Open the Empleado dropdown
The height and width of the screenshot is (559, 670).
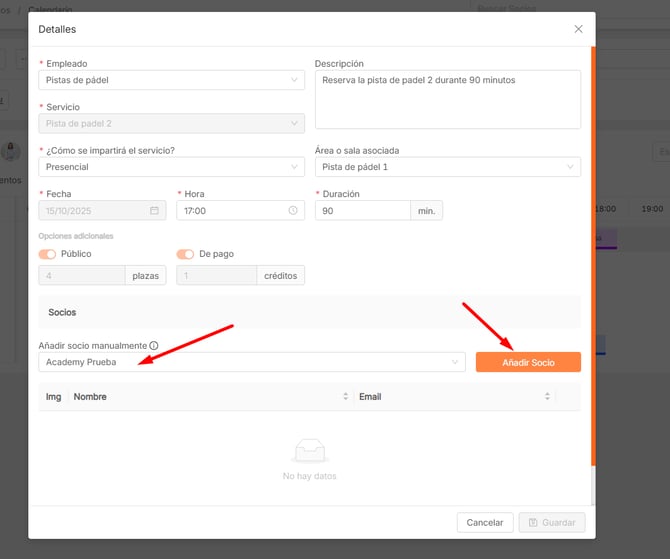click(x=171, y=80)
